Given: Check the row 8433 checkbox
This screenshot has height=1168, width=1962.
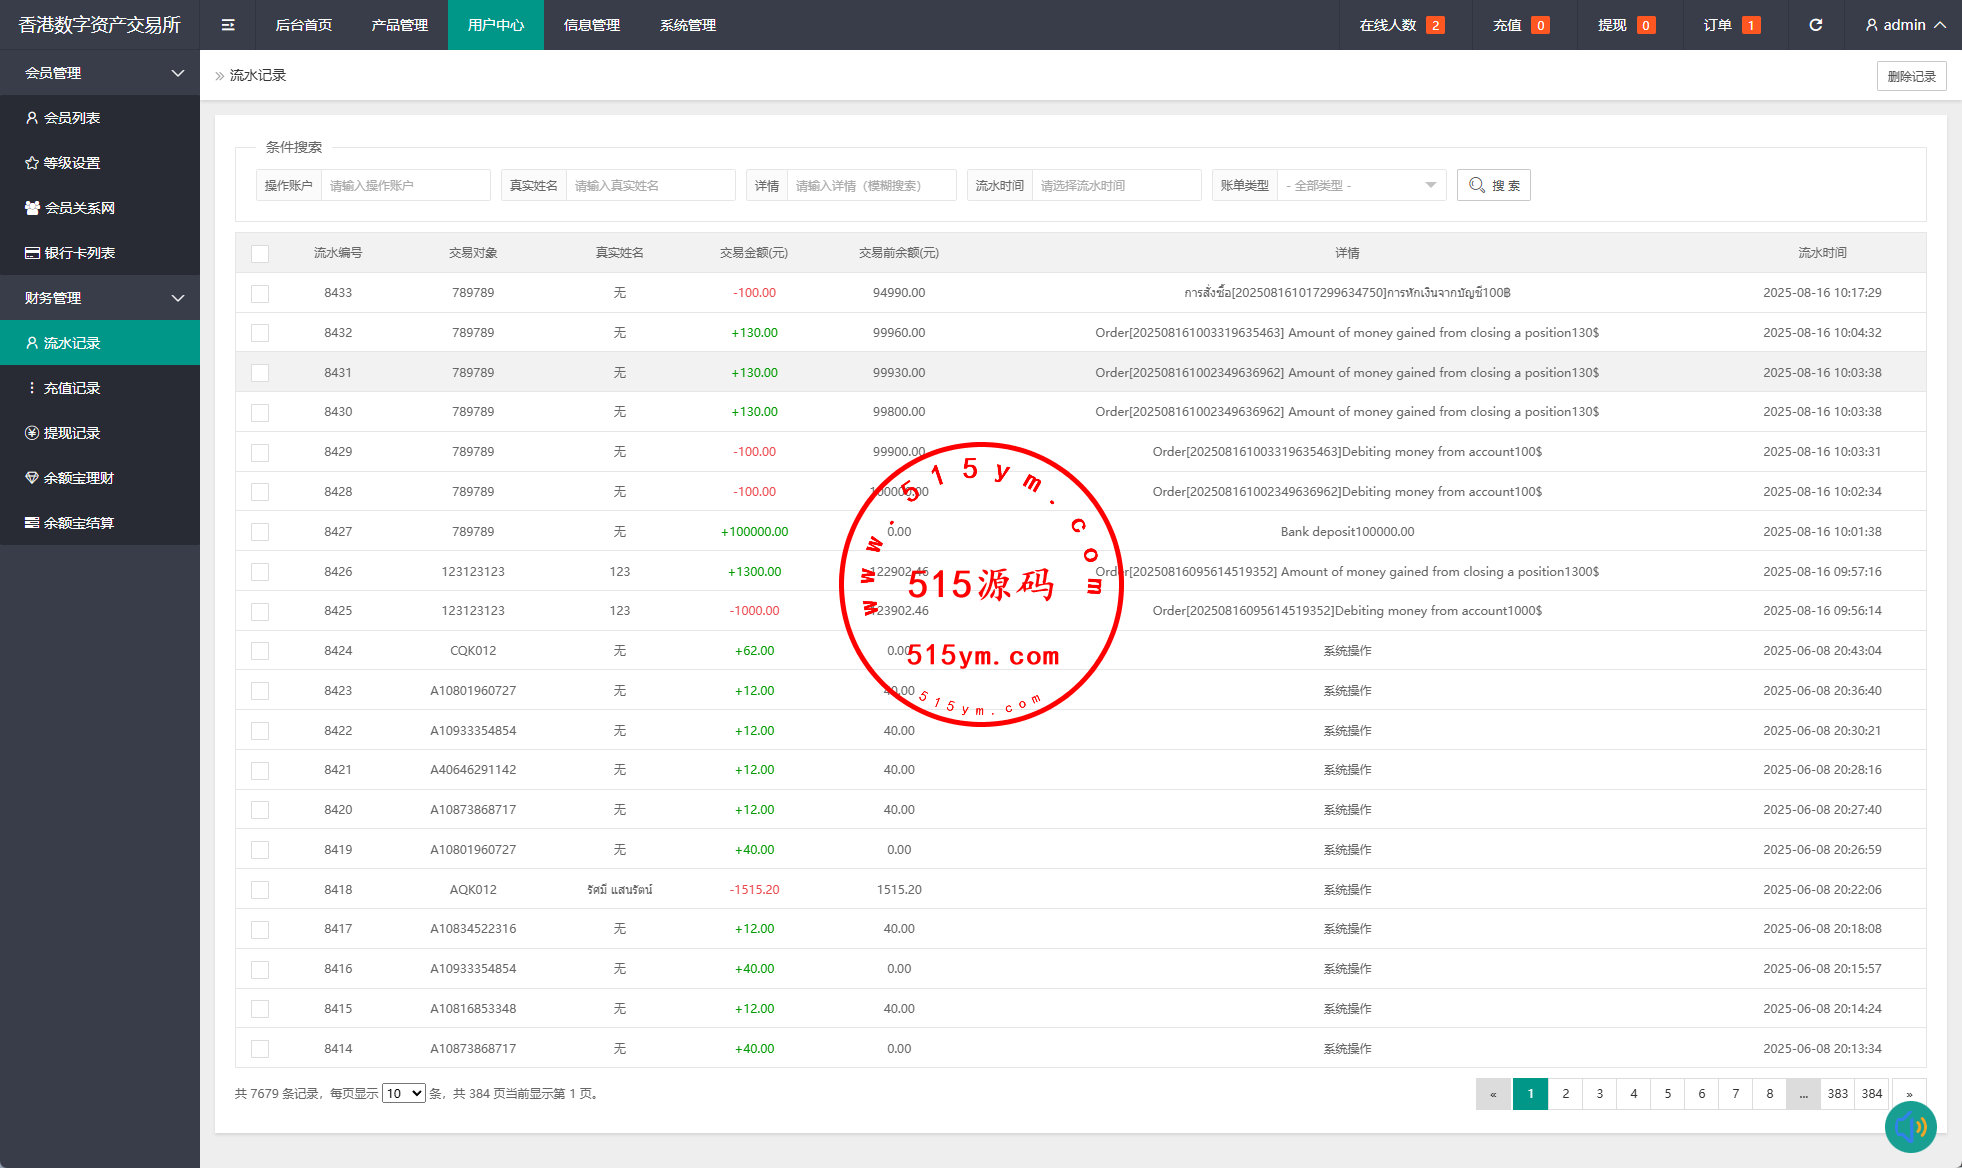Looking at the screenshot, I should [260, 293].
